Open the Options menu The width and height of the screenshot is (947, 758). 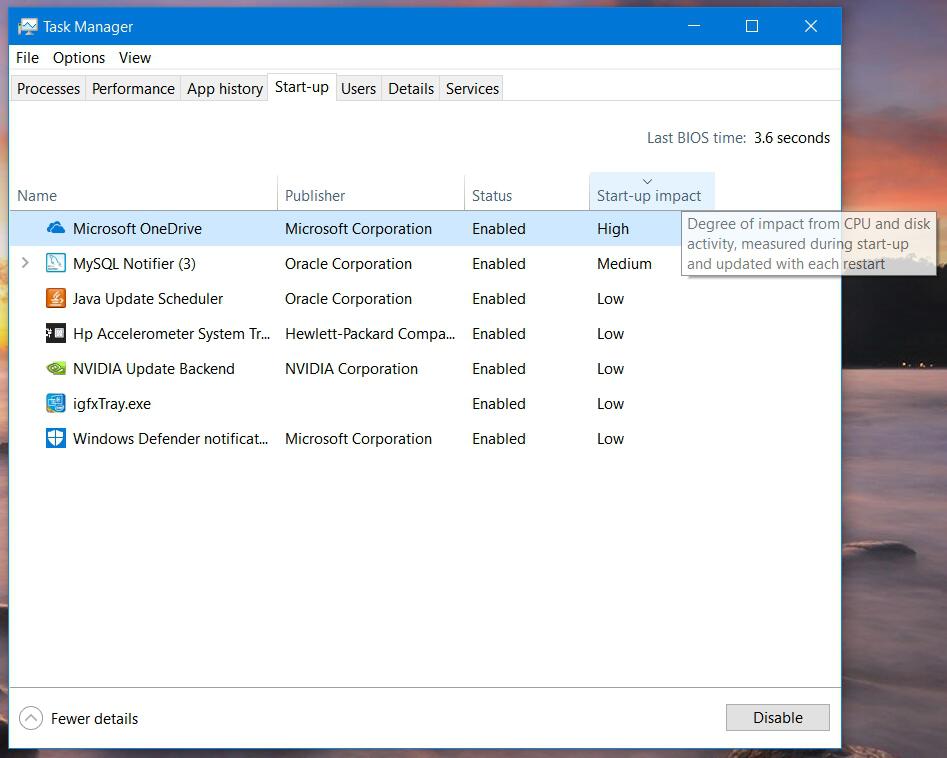79,58
